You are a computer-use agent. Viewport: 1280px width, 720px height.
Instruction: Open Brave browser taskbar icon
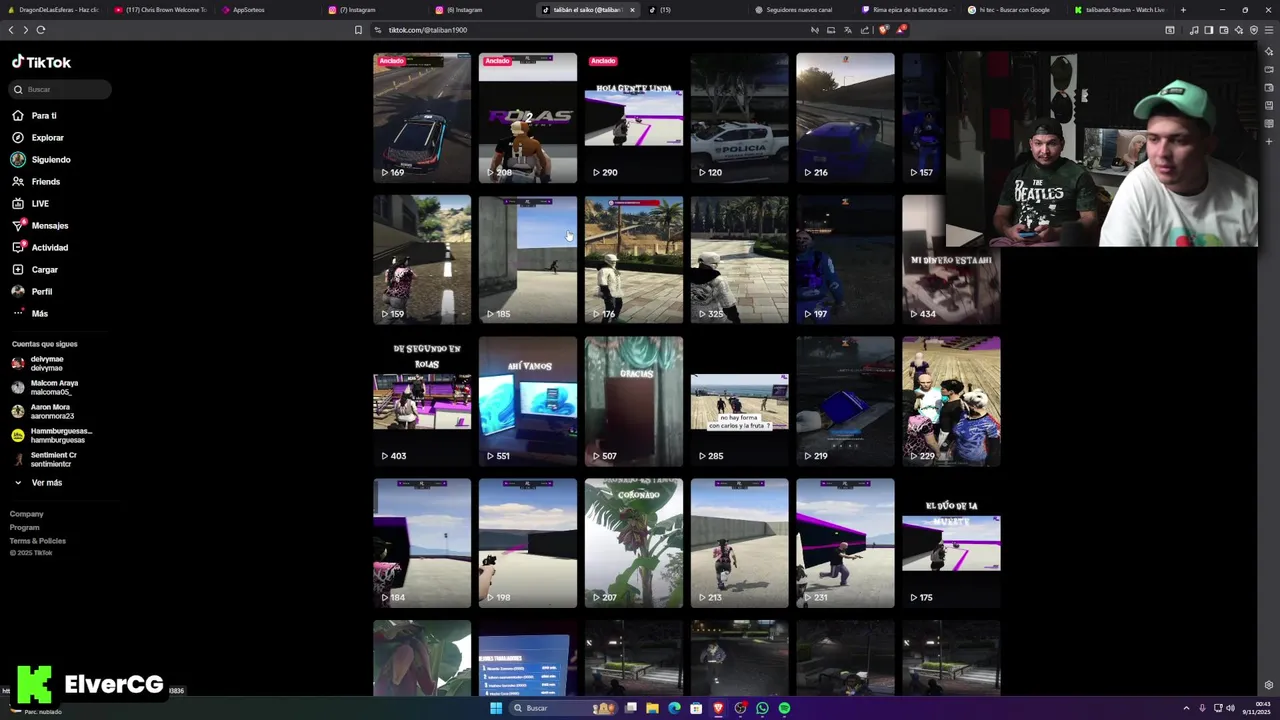718,708
